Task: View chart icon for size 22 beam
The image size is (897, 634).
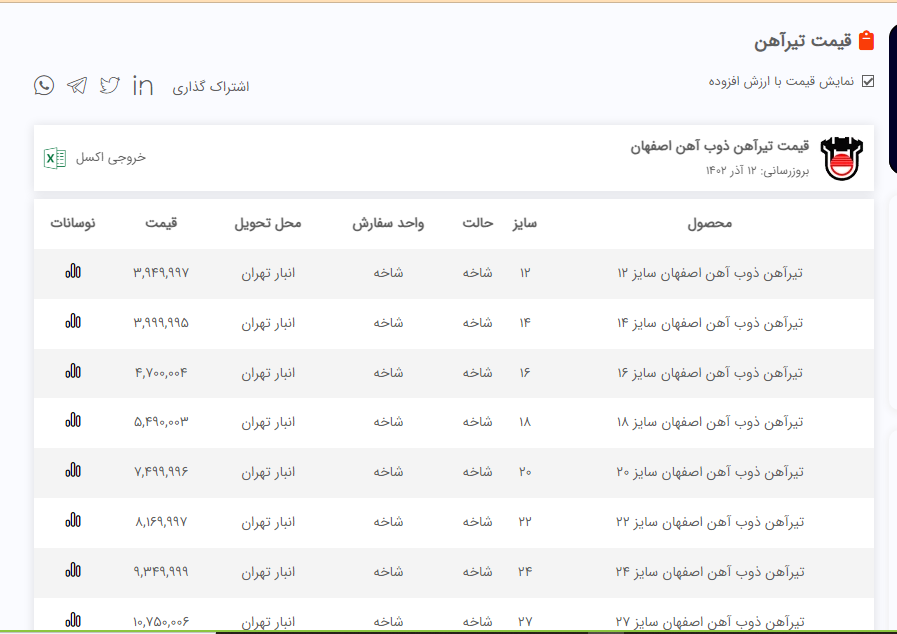Action: 73,521
